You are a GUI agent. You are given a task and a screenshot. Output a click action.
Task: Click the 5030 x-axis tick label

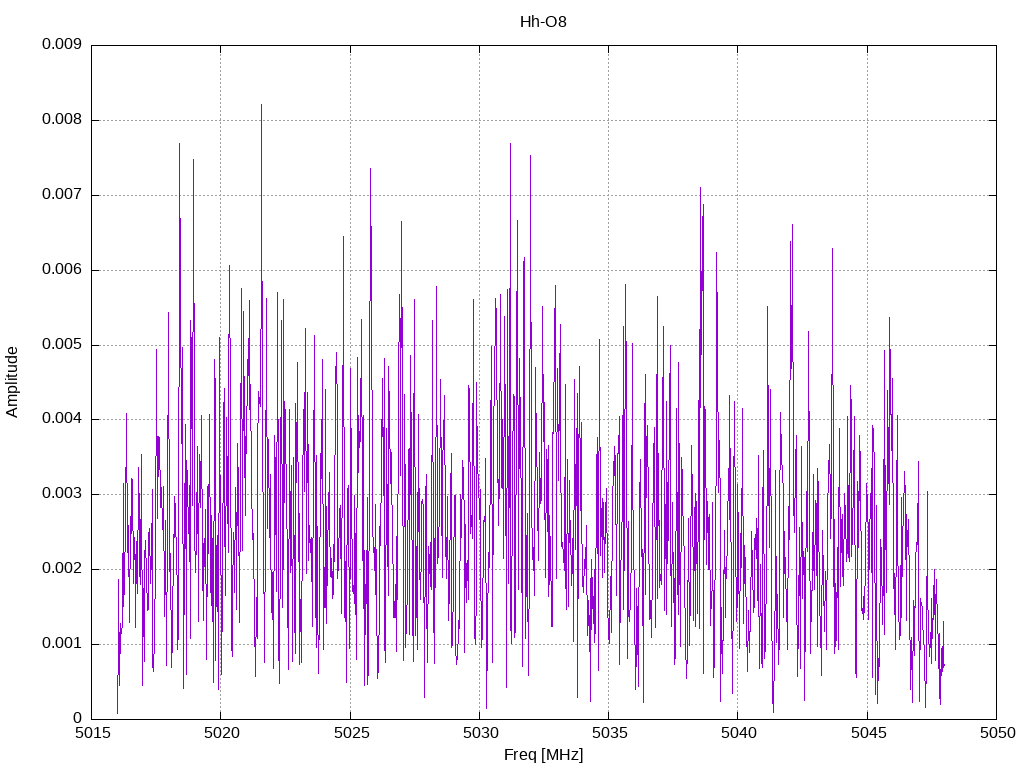coord(480,733)
